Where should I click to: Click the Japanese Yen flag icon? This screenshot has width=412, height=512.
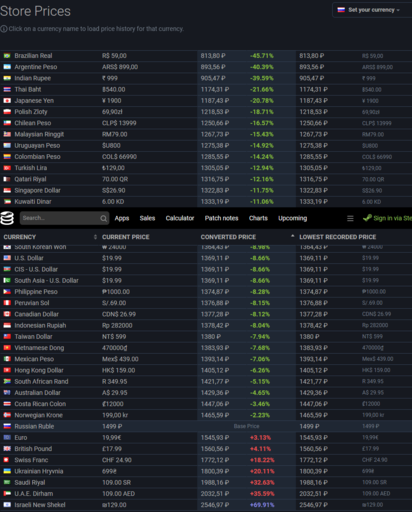tap(7, 101)
